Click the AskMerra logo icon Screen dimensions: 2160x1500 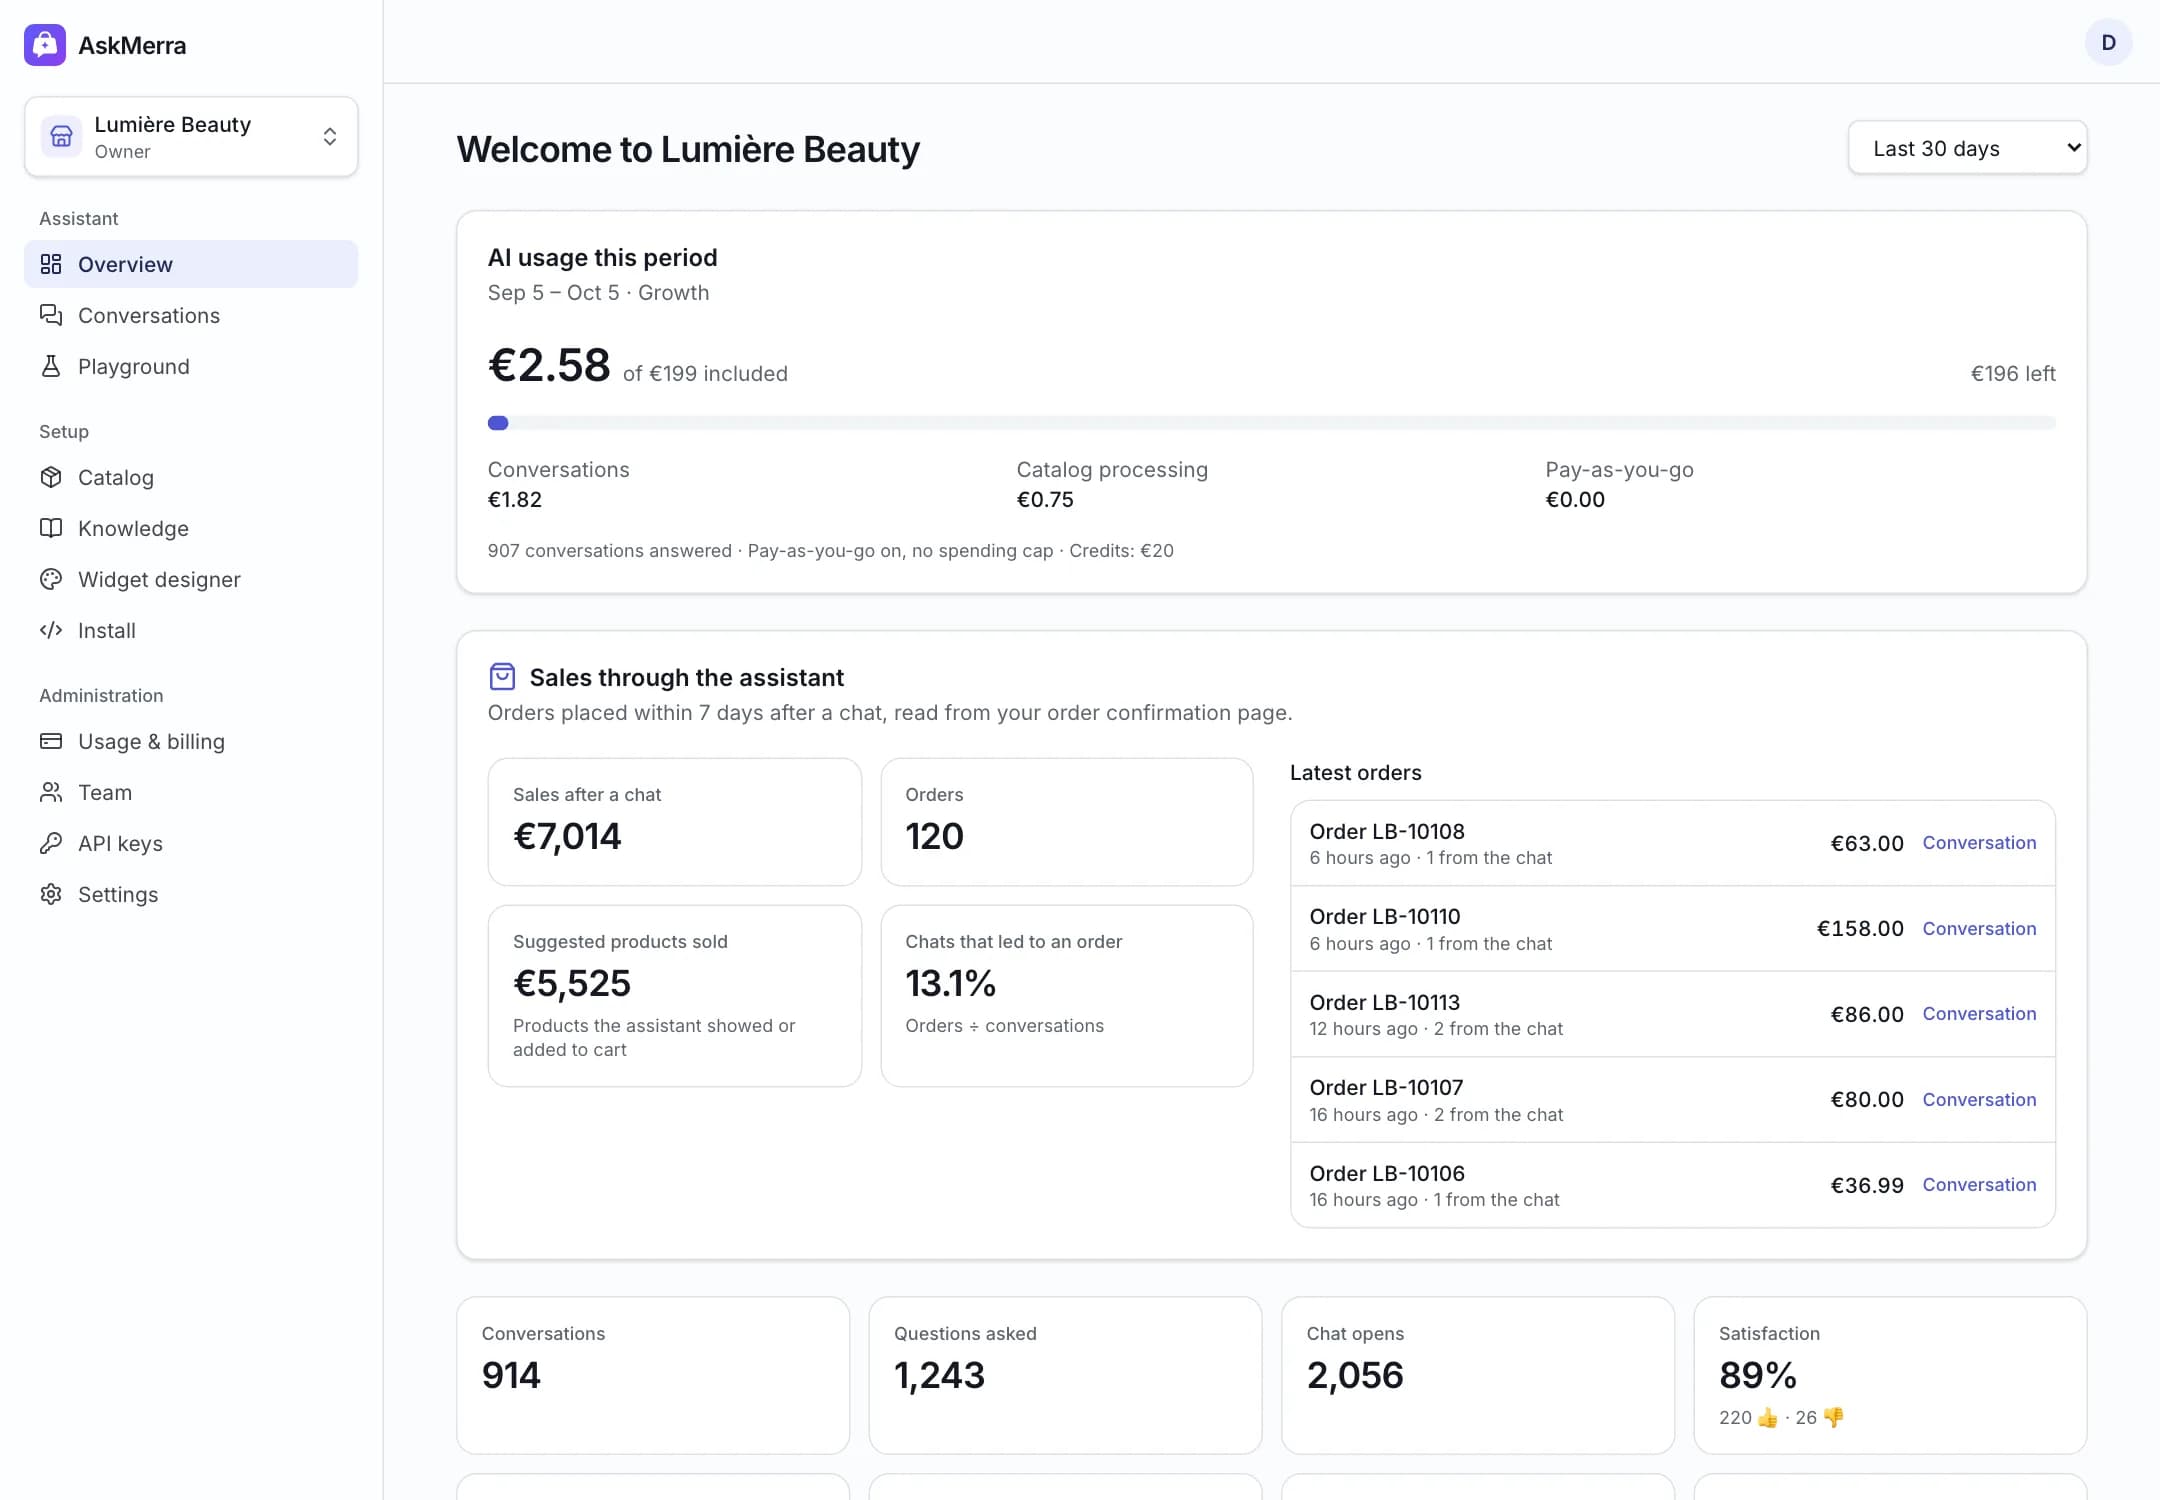click(45, 45)
